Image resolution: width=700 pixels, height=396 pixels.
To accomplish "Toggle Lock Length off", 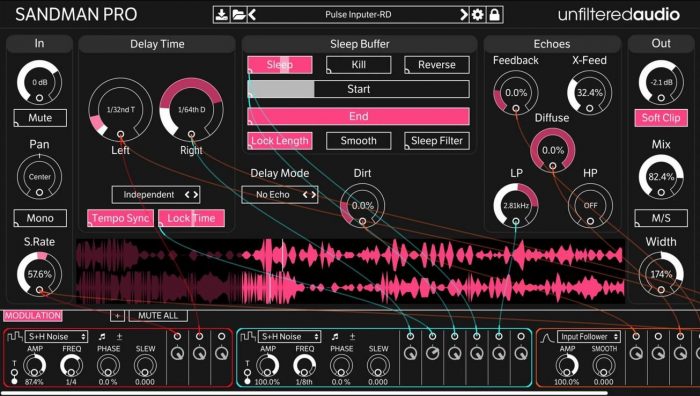I will pyautogui.click(x=279, y=141).
